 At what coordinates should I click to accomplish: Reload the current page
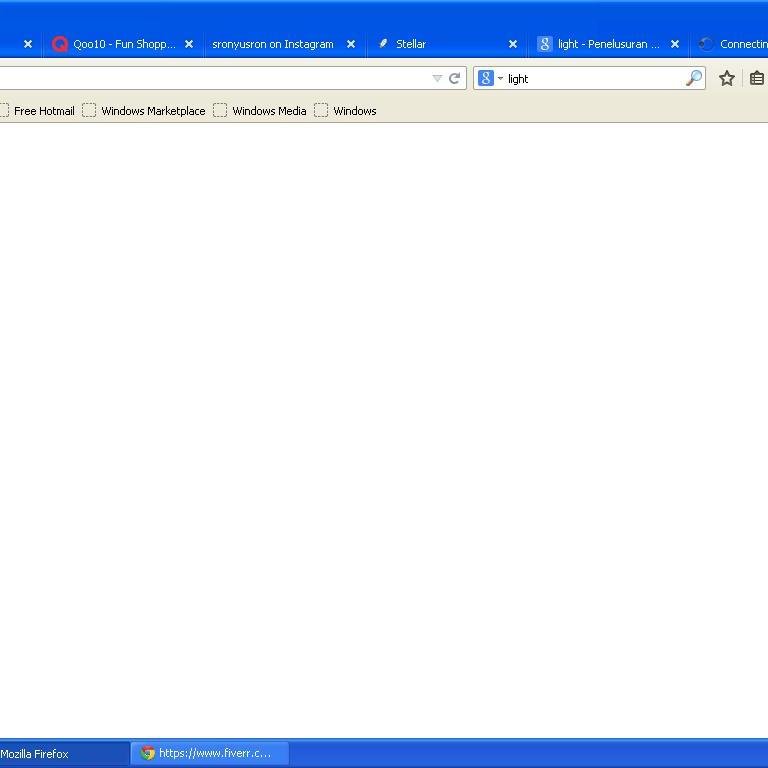point(455,78)
